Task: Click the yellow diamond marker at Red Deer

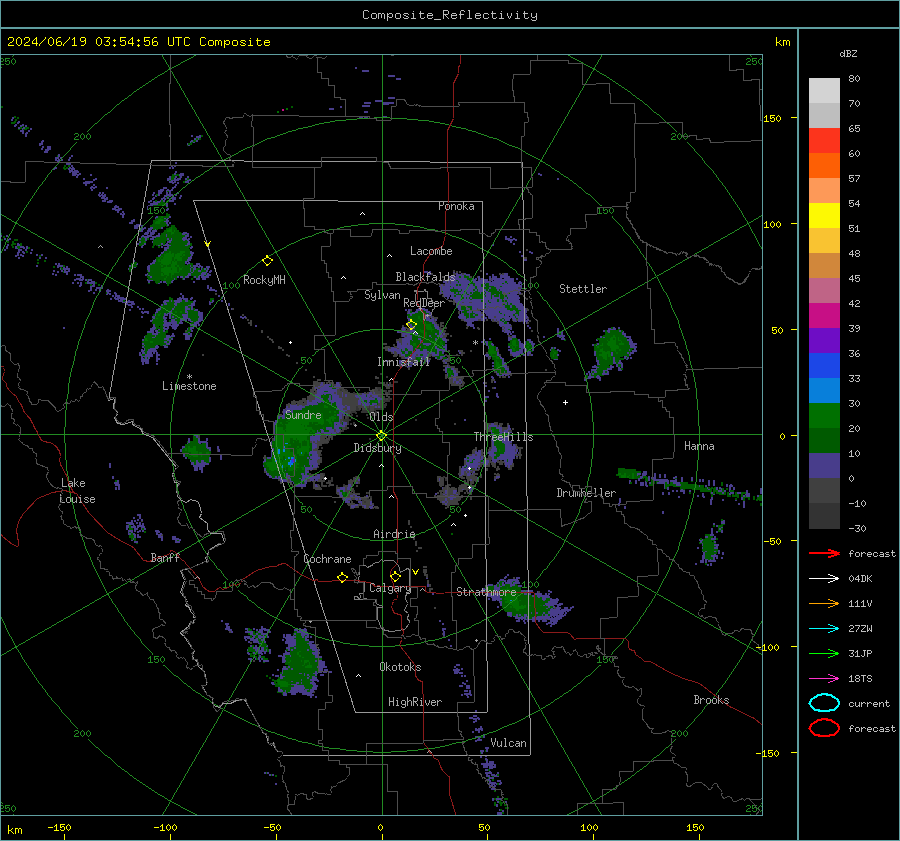Action: pos(411,325)
